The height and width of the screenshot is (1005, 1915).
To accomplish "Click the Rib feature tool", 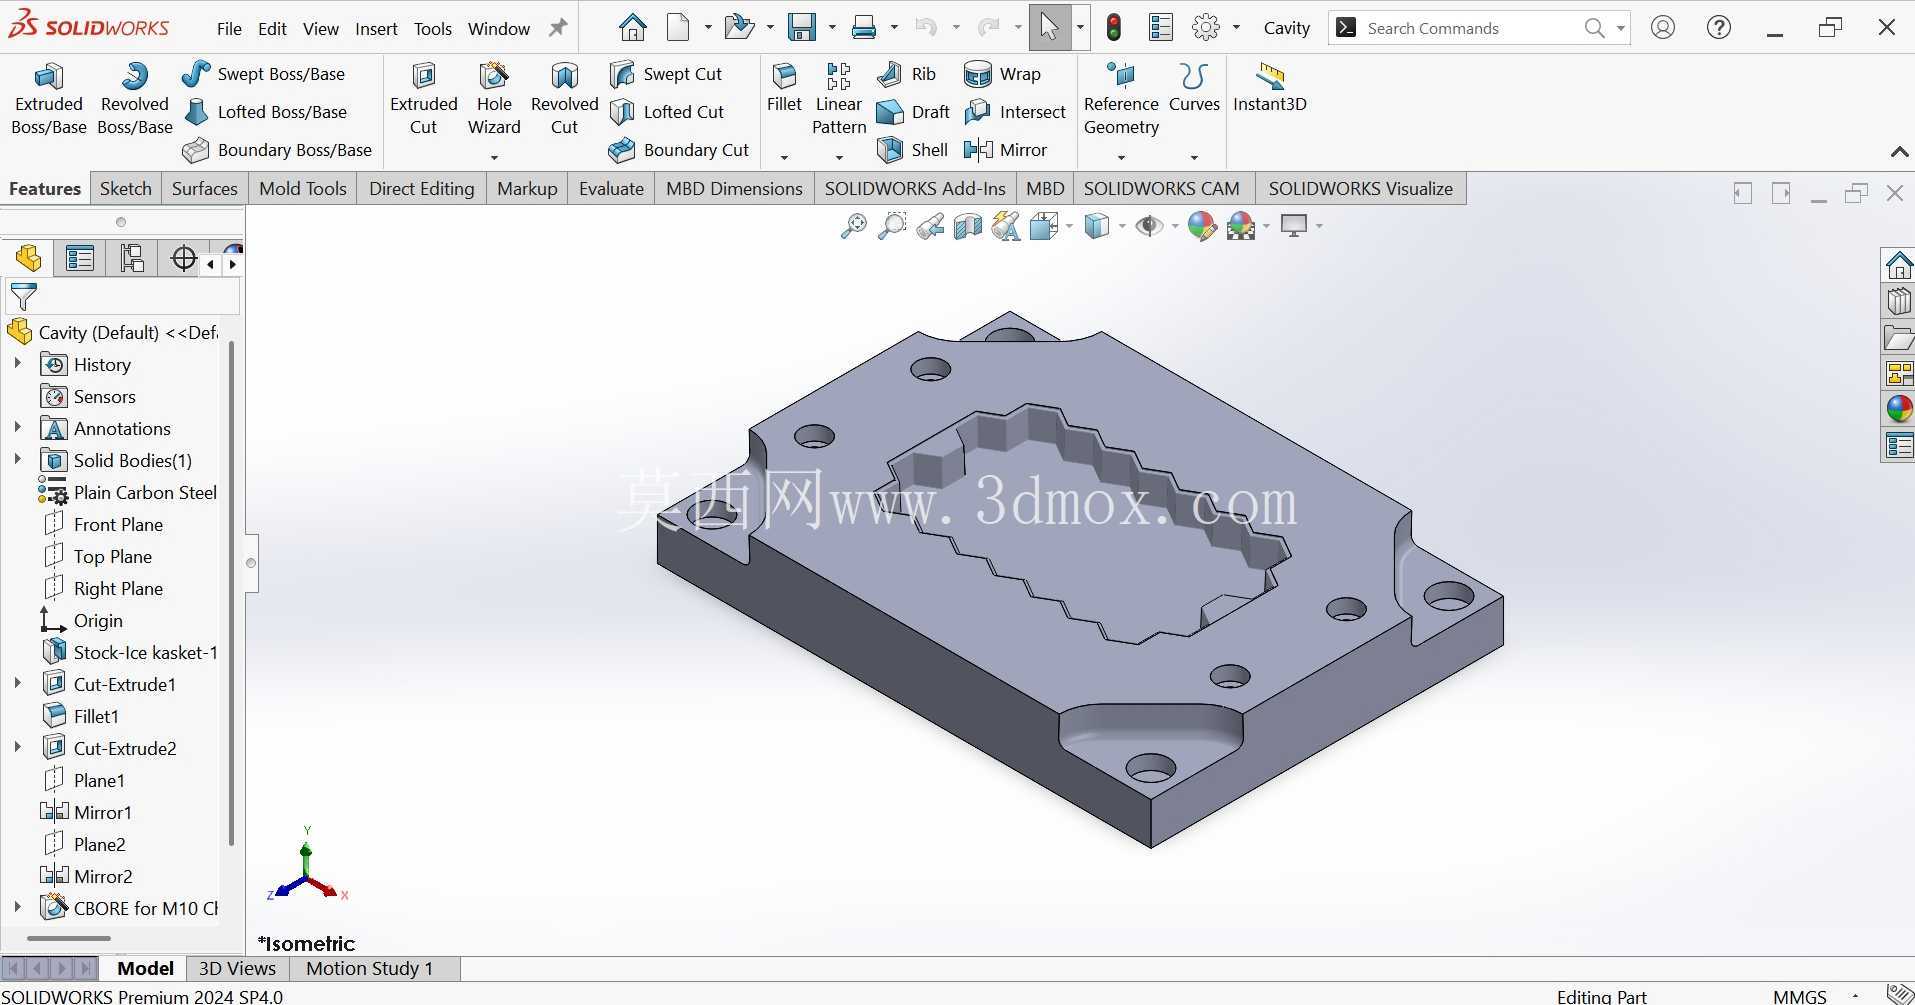I will [906, 74].
